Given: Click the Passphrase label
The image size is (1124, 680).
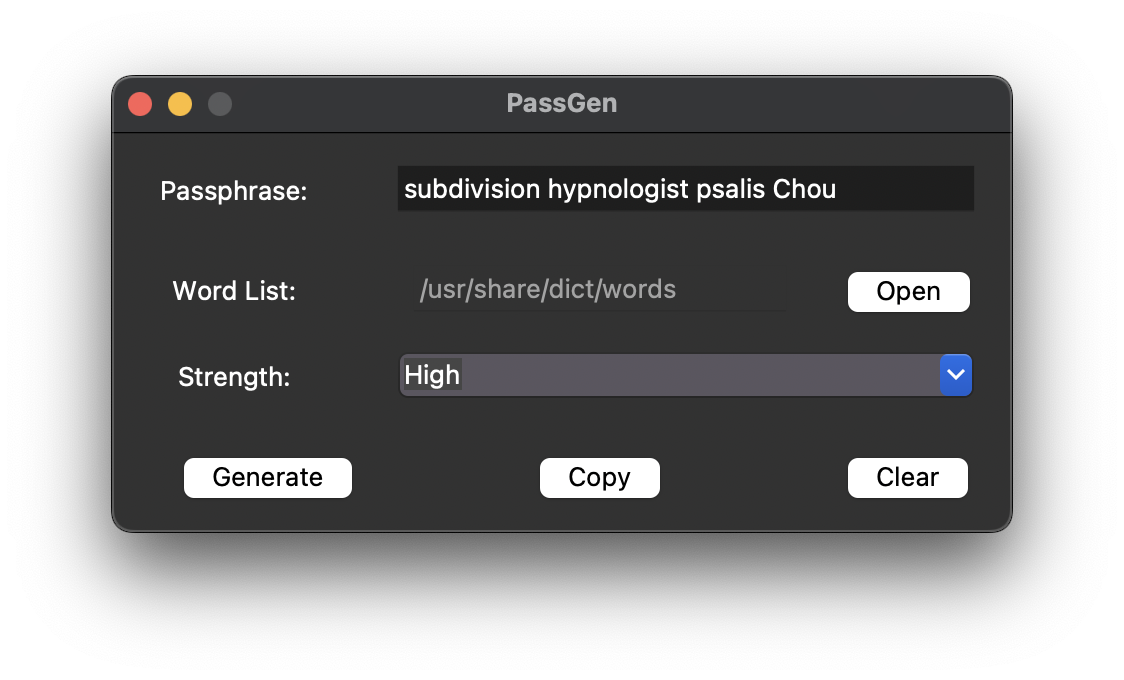Looking at the screenshot, I should (x=233, y=191).
